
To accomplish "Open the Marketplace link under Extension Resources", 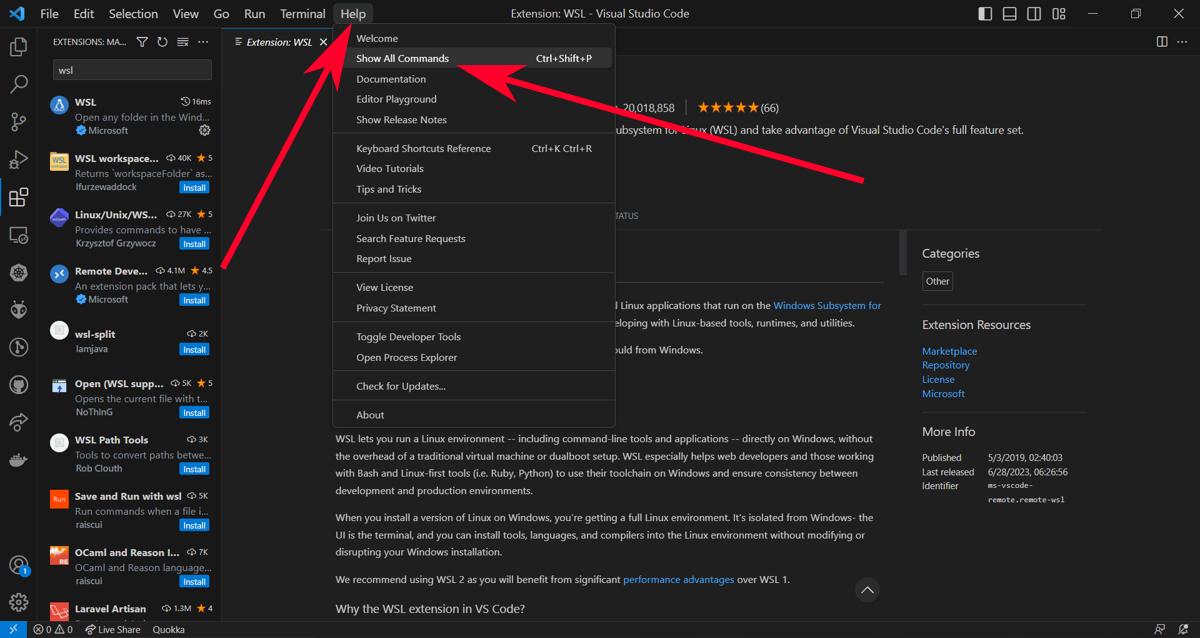I will click(948, 350).
